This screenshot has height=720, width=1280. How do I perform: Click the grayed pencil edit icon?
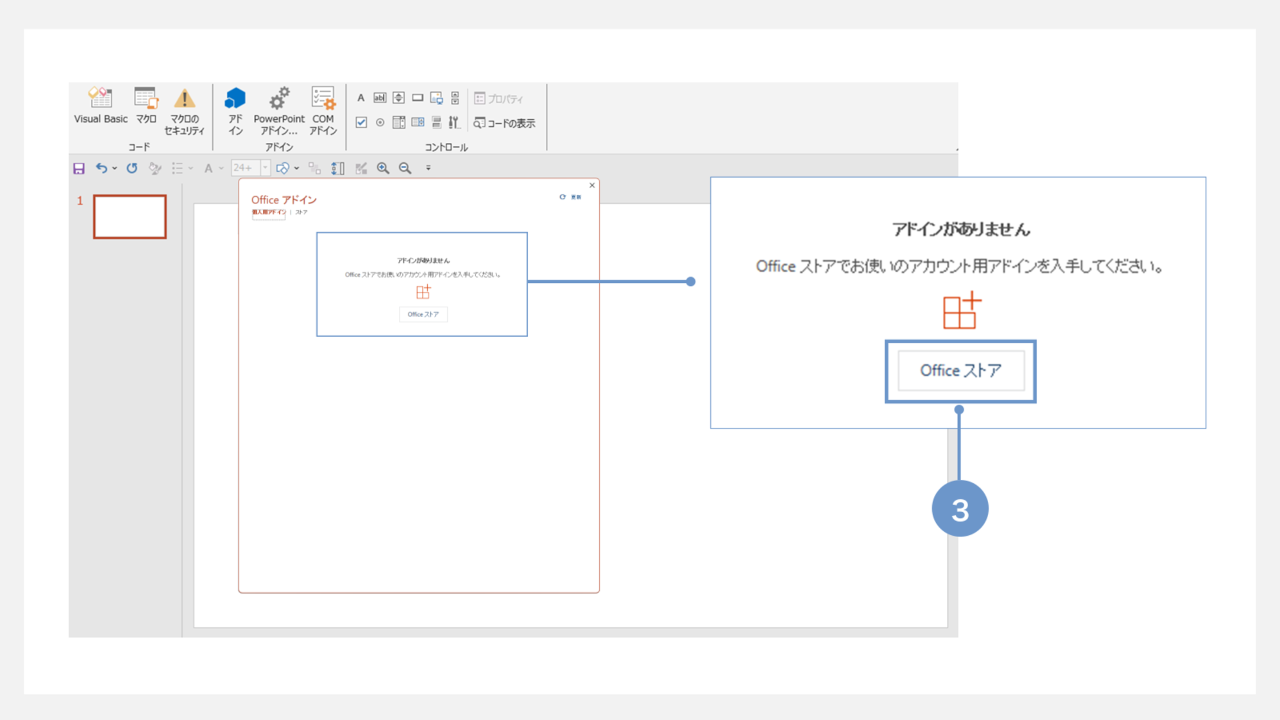point(361,169)
